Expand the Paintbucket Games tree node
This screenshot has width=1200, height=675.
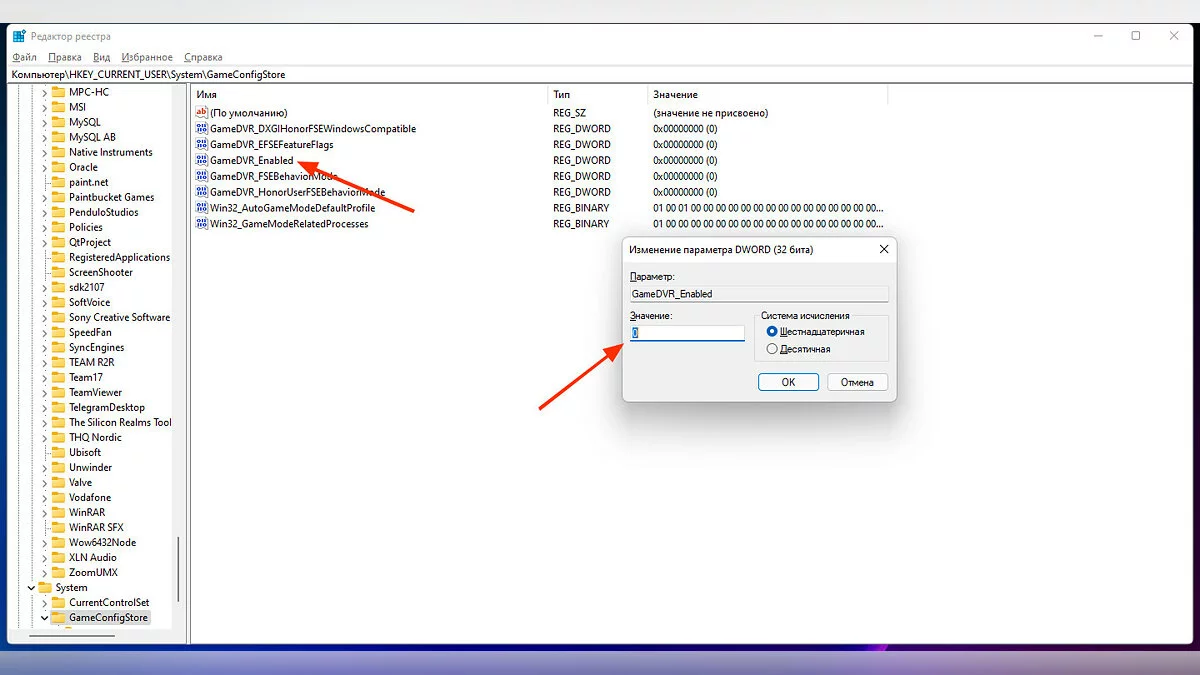(45, 197)
